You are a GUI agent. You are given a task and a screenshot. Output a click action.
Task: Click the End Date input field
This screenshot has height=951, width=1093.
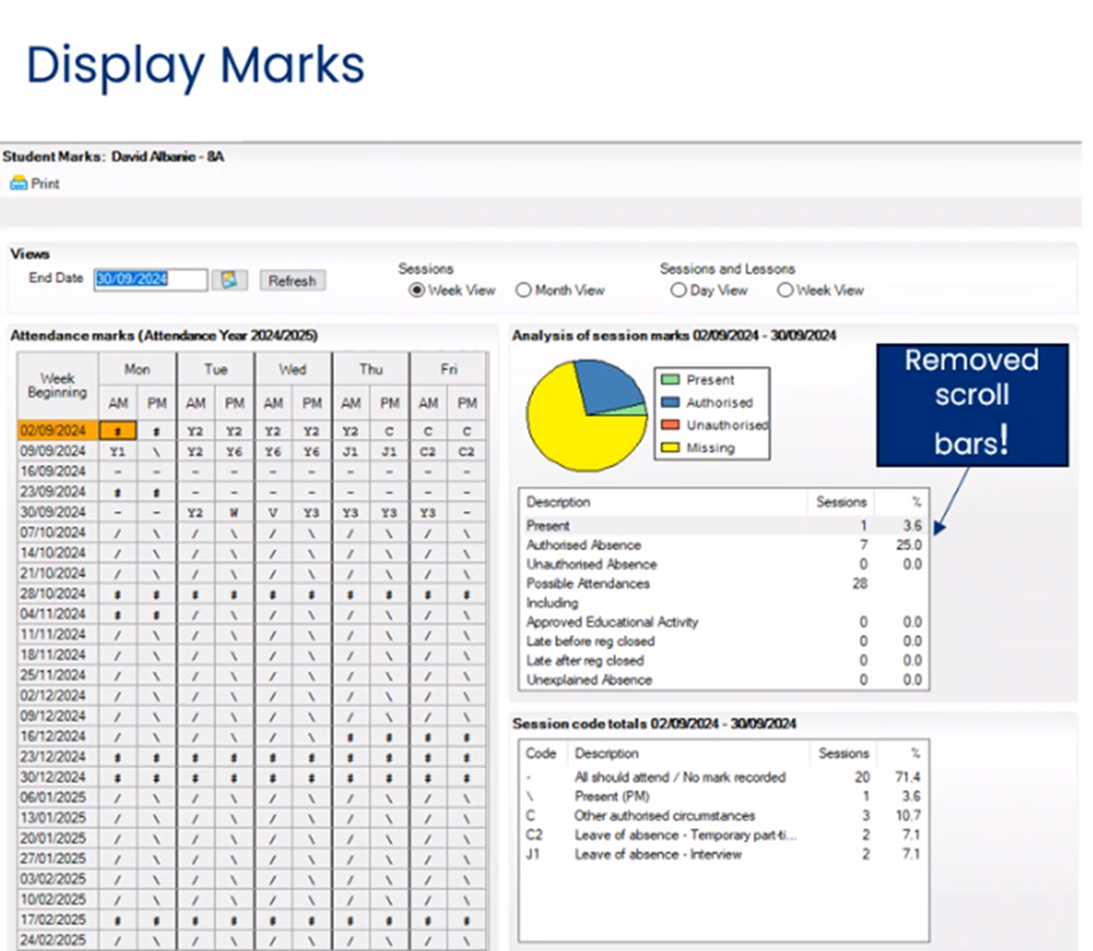point(150,280)
